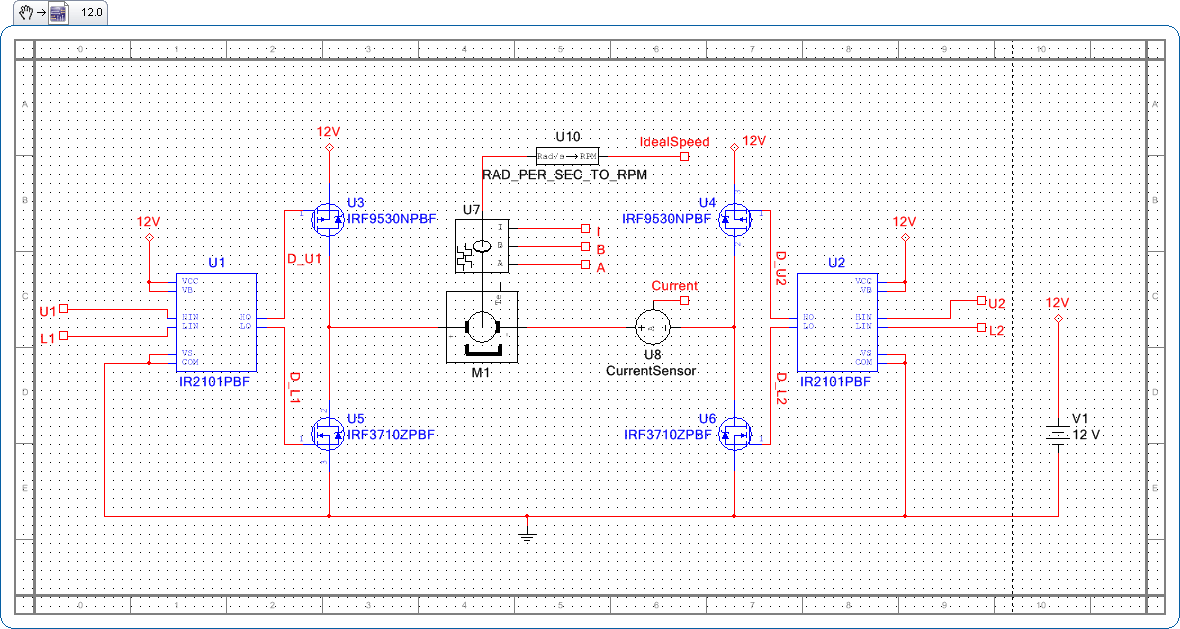Click the encoder output connector B
The image size is (1180, 629).
pyautogui.click(x=584, y=246)
